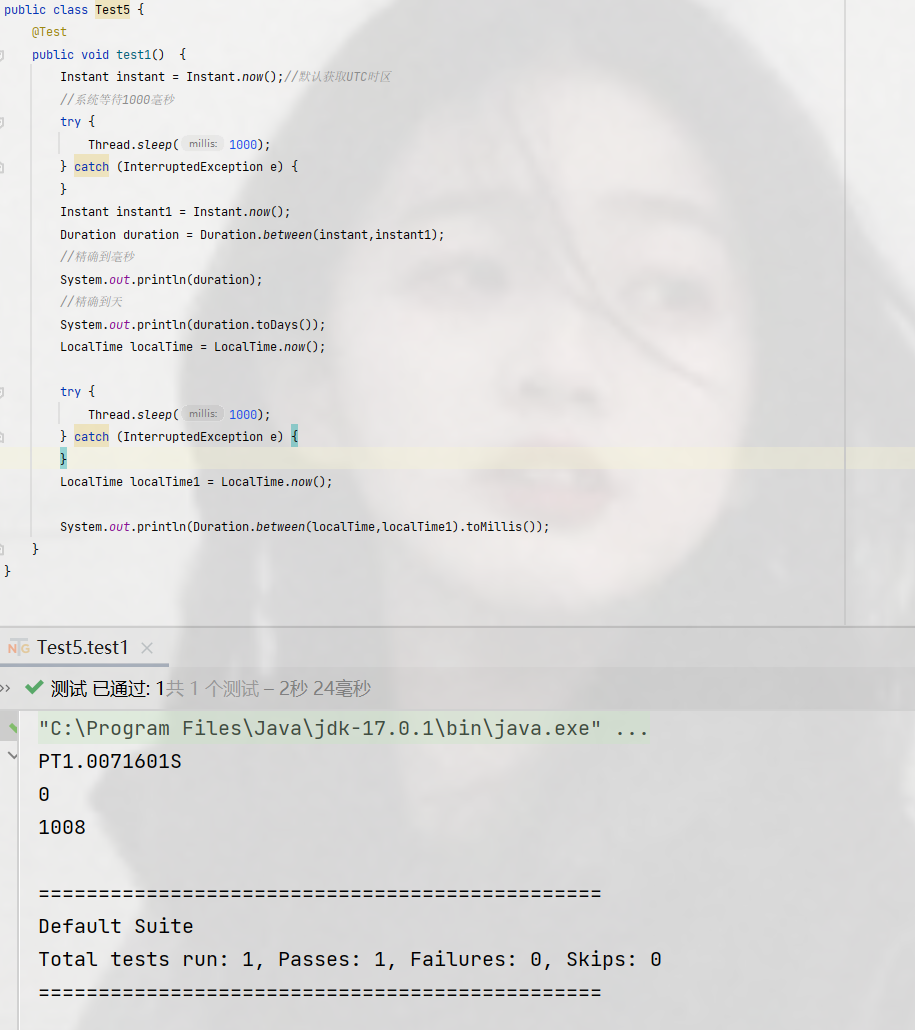Viewport: 915px width, 1030px height.
Task: Click the gutter marker beside the first catch line
Action: point(7,166)
